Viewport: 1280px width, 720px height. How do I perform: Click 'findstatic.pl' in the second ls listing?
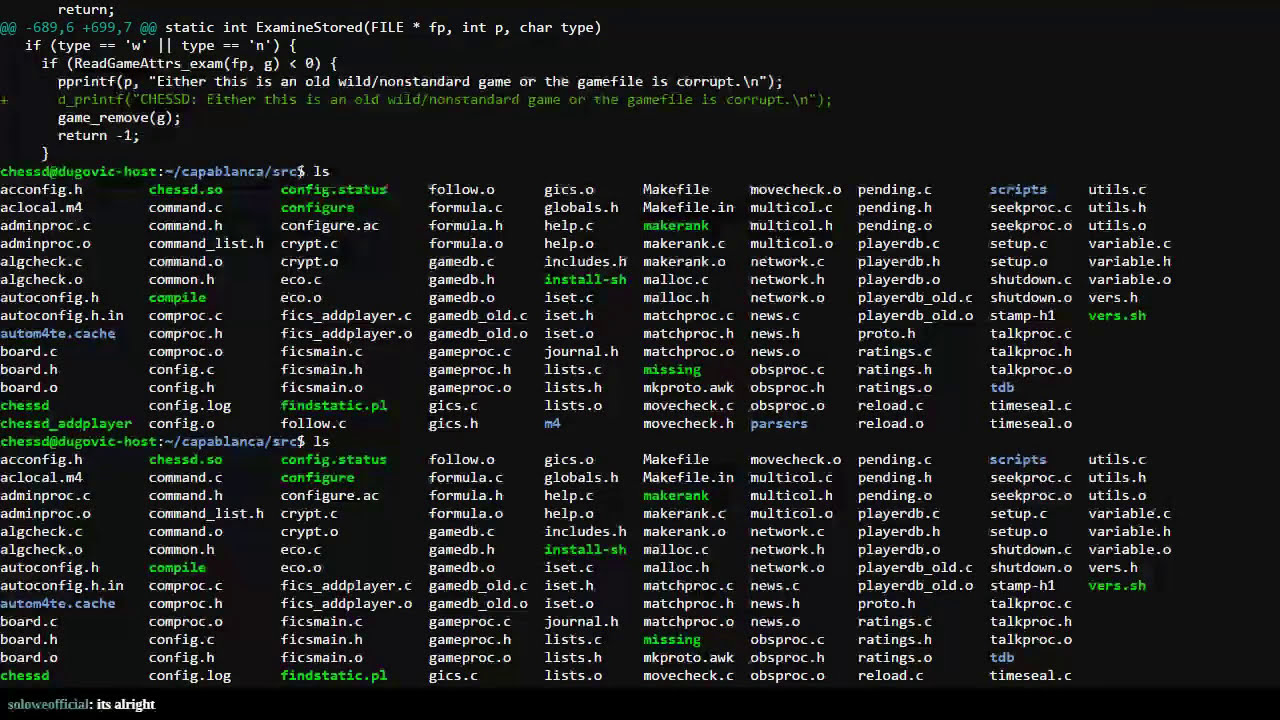[333, 675]
